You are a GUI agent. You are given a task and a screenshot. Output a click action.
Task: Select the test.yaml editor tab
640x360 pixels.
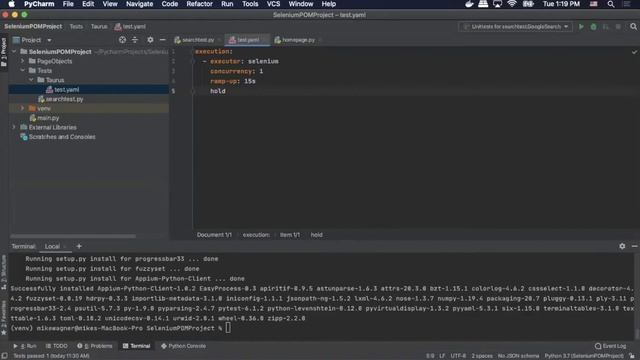click(247, 40)
